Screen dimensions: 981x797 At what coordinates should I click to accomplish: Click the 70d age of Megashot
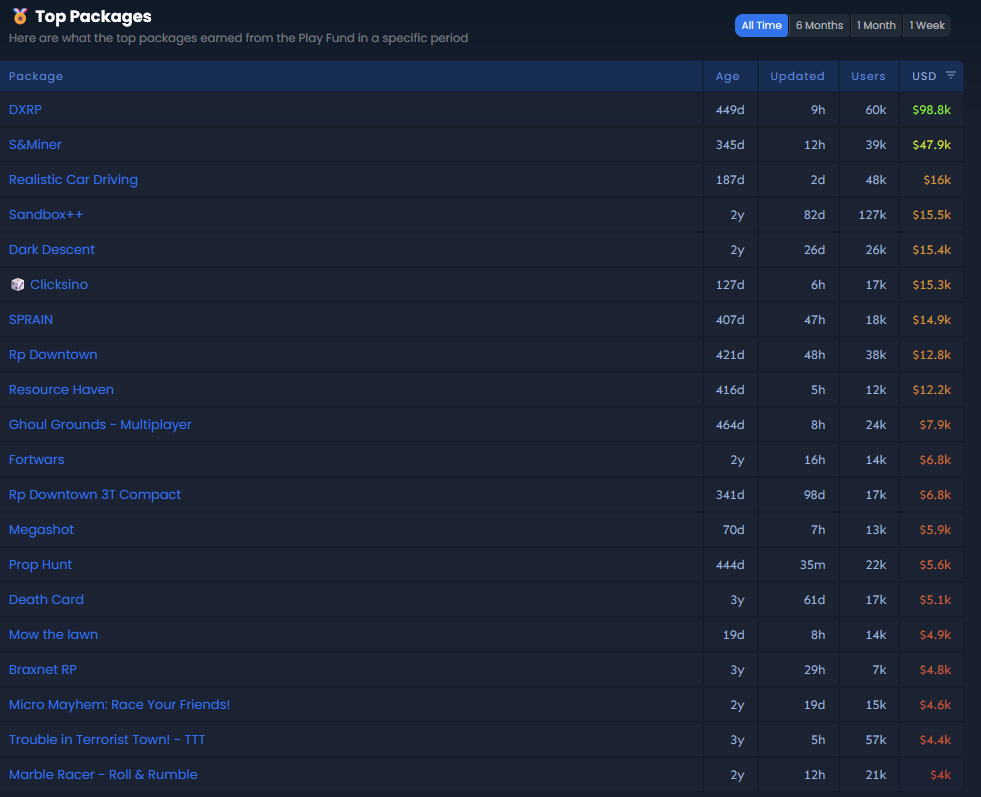point(733,530)
